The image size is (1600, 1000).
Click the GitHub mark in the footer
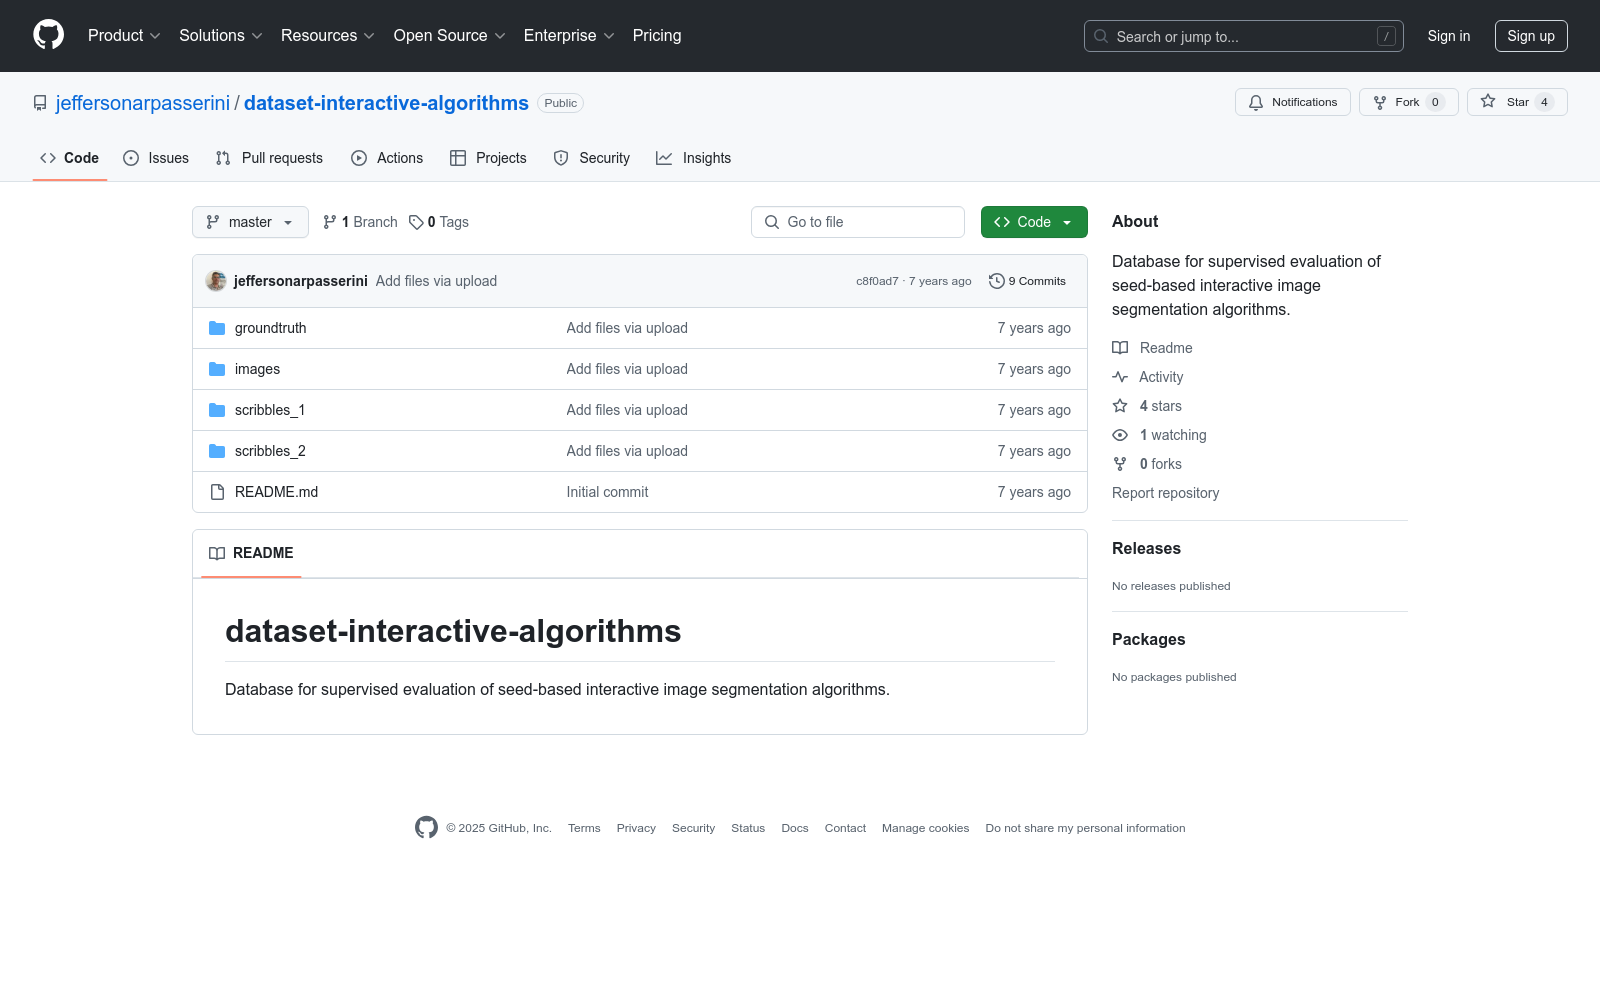pyautogui.click(x=426, y=828)
